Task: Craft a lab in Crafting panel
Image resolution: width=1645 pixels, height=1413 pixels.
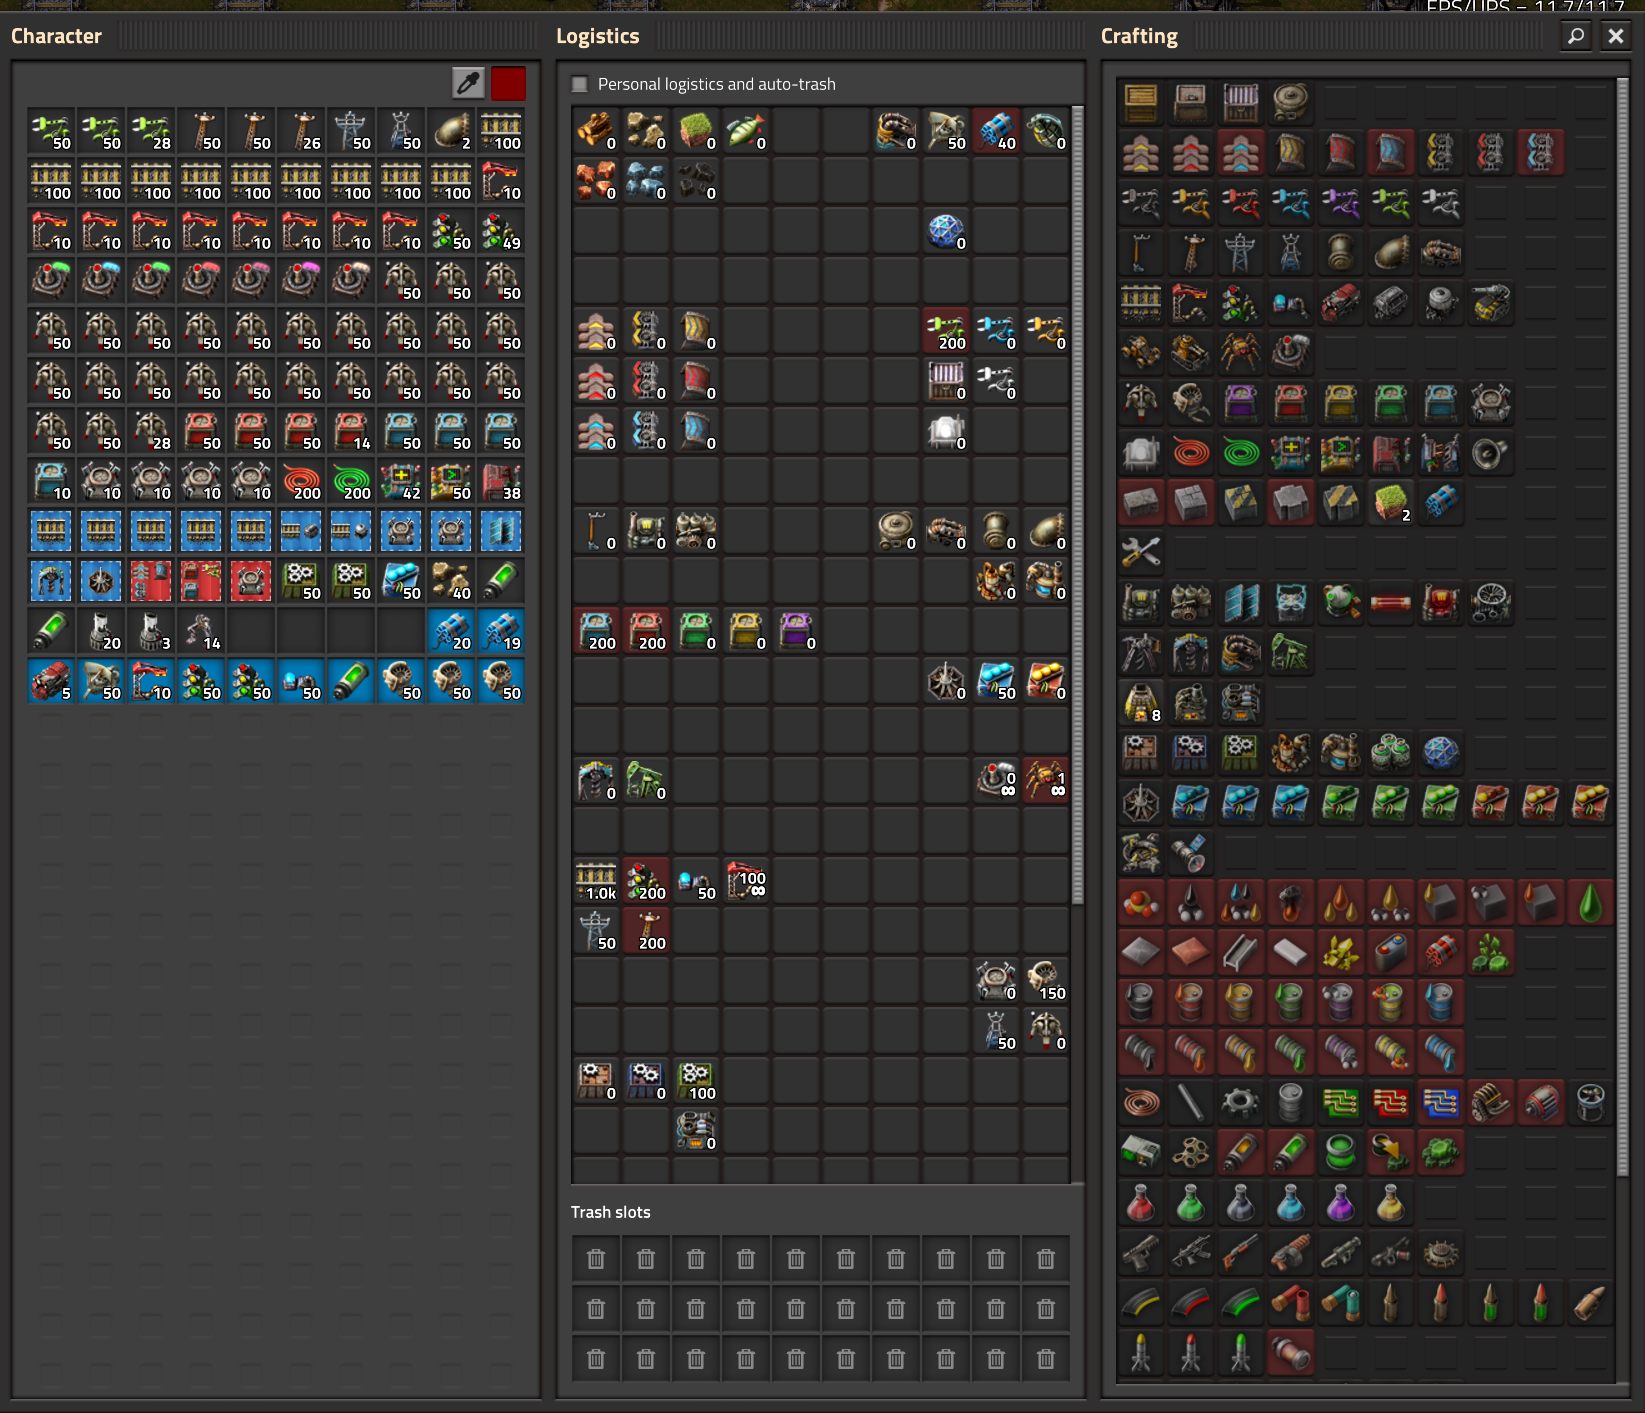Action: point(1441,752)
